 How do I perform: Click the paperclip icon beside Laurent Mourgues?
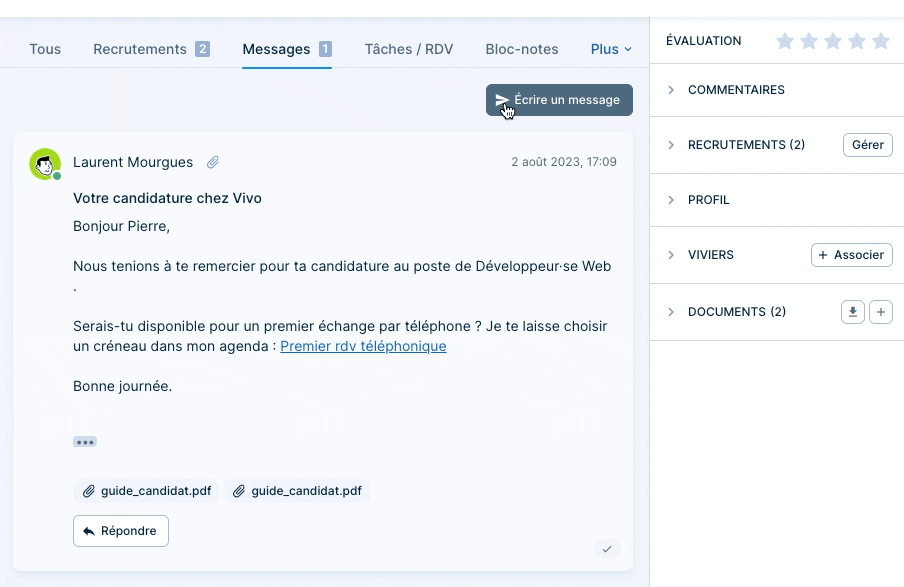(214, 162)
